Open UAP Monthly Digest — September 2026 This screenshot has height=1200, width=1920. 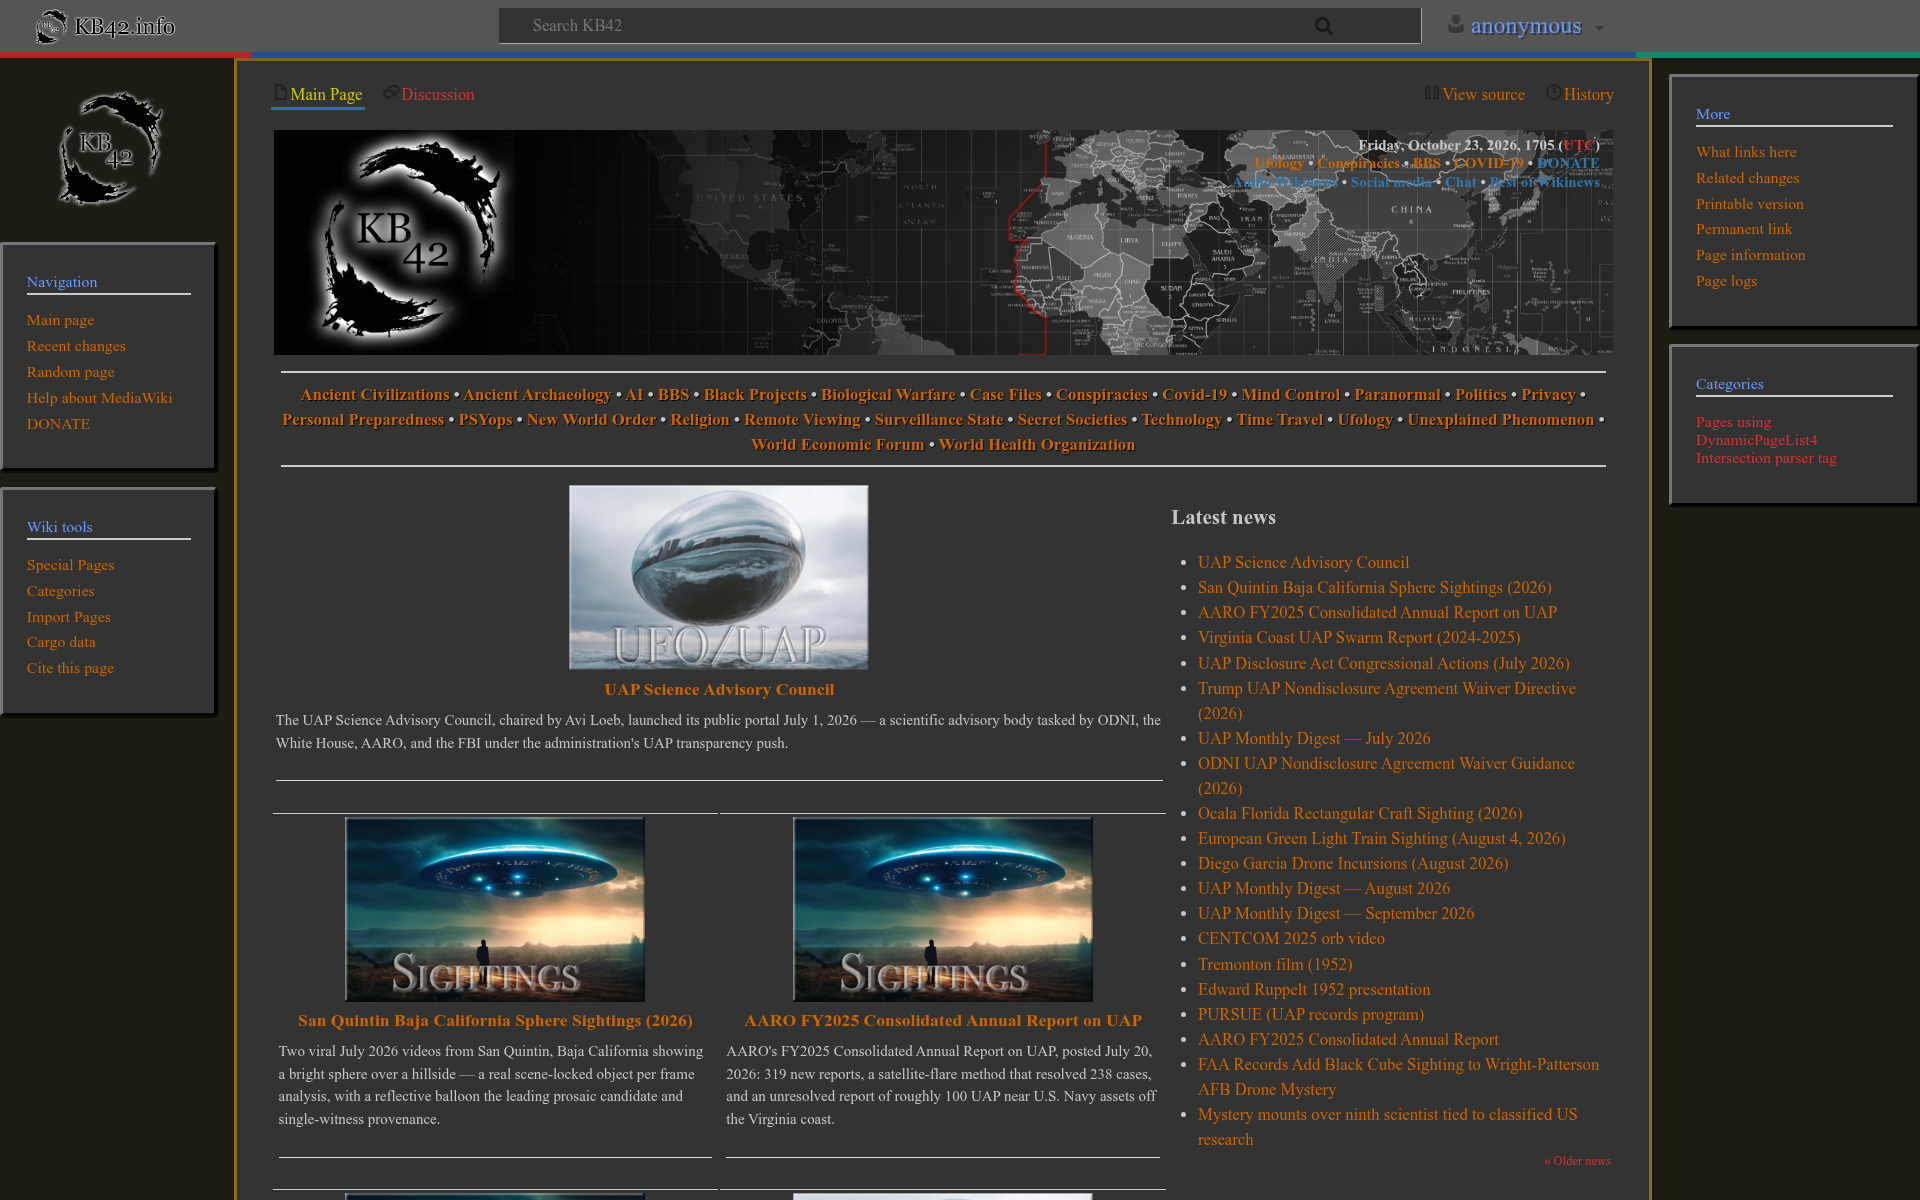click(1336, 914)
